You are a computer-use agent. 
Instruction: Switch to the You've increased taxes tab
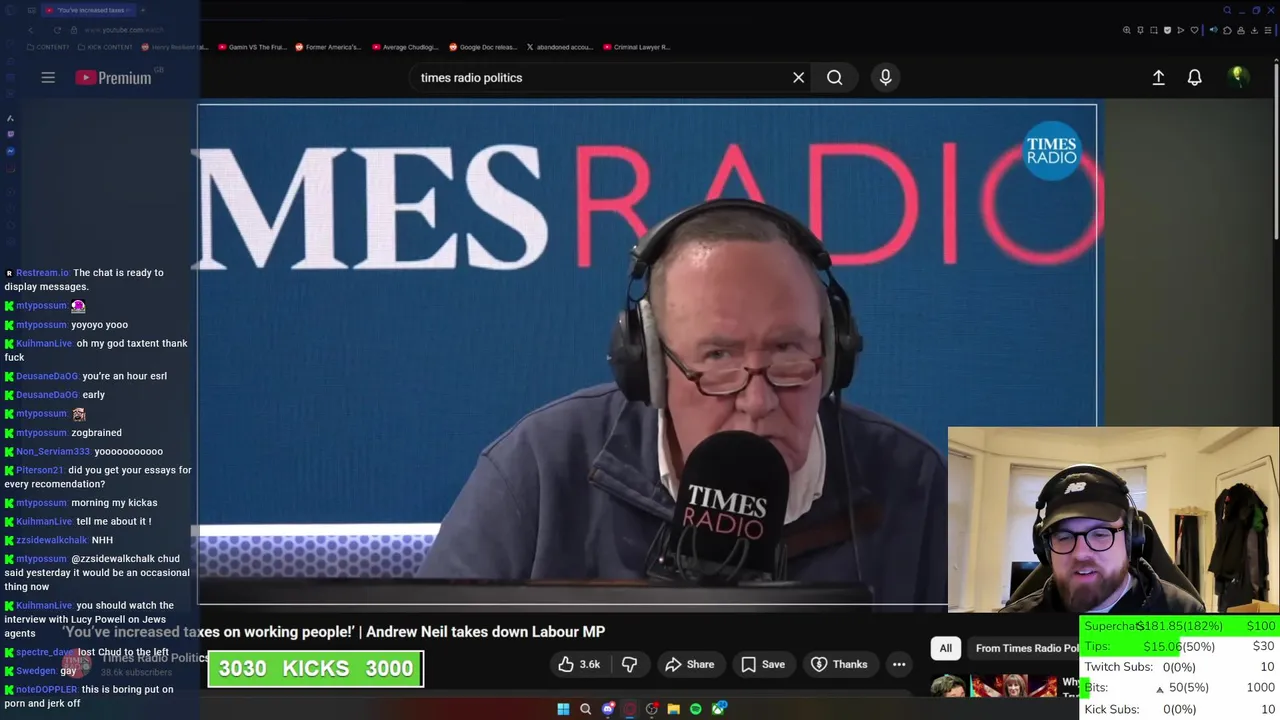coord(90,10)
